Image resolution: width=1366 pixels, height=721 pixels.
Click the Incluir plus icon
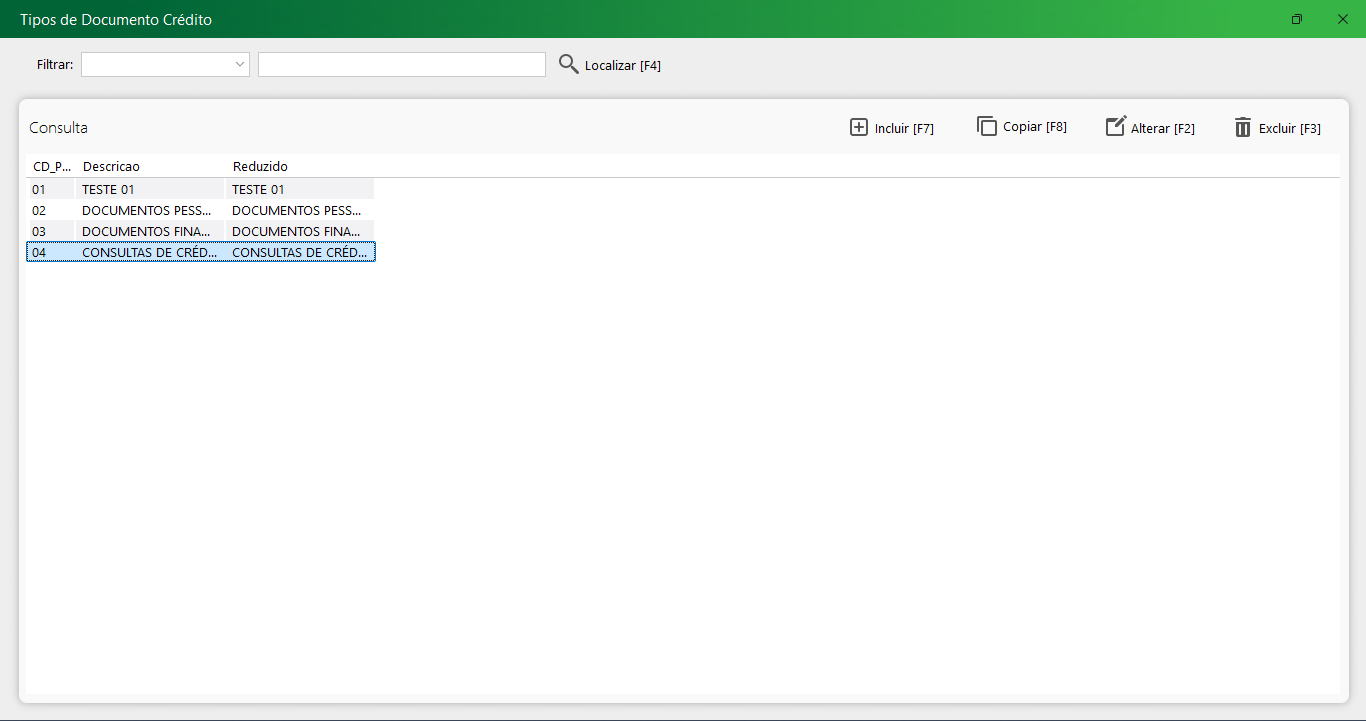(859, 127)
